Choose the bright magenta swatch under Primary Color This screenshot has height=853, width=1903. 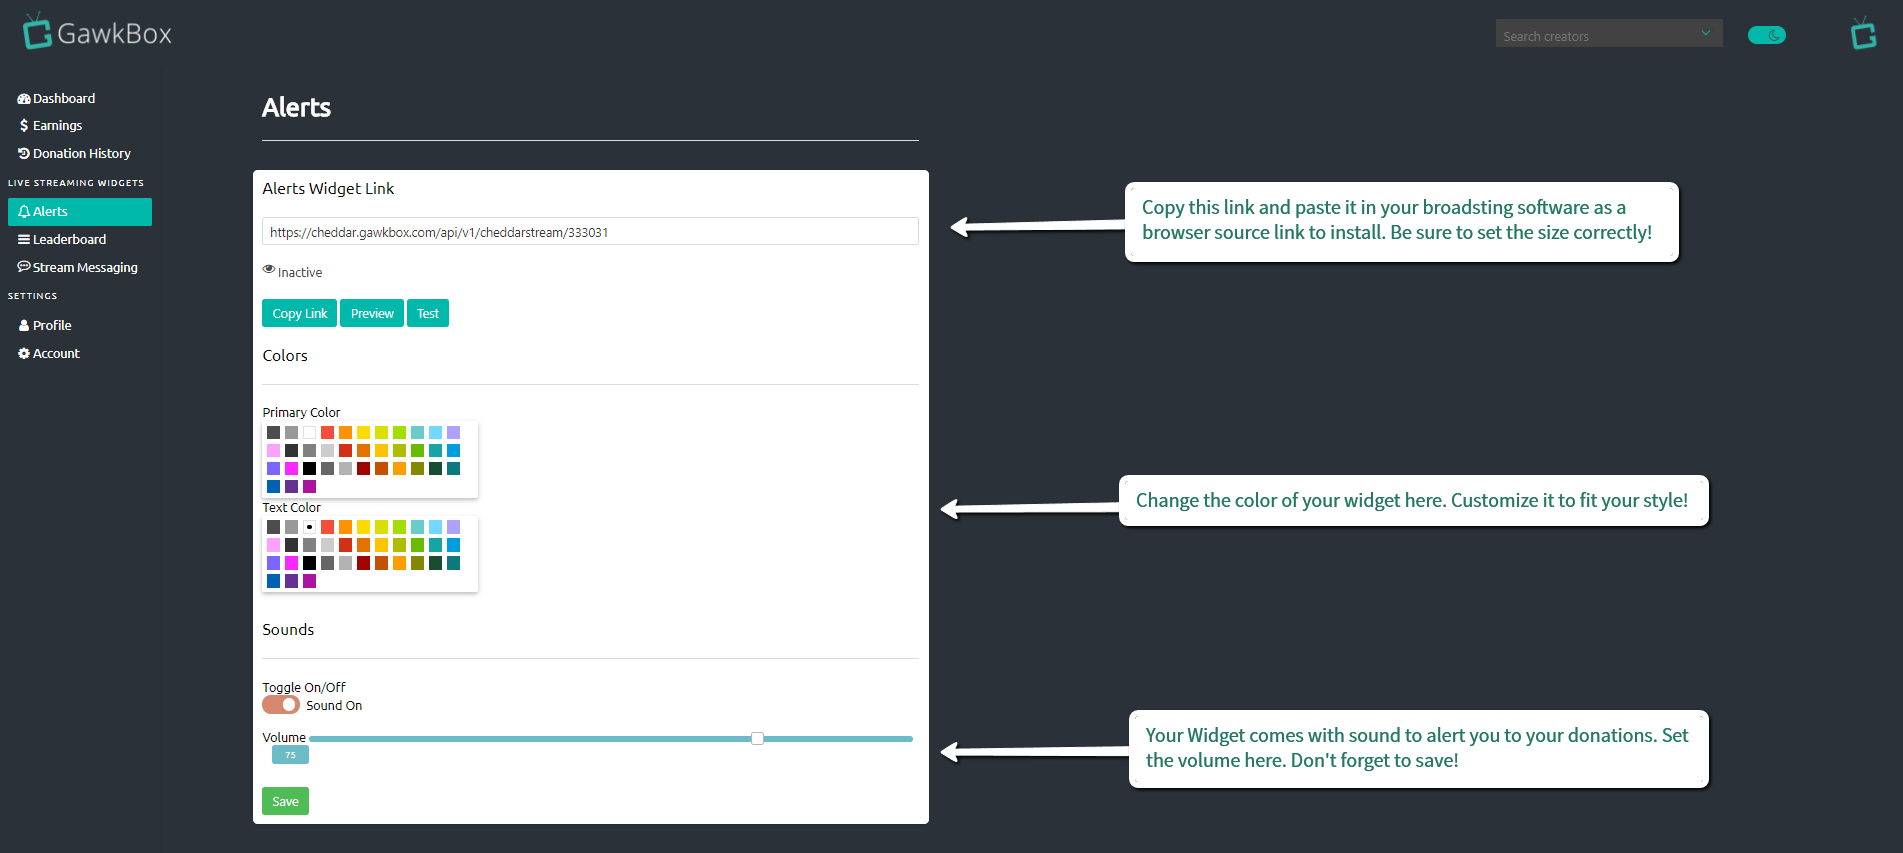pos(292,469)
